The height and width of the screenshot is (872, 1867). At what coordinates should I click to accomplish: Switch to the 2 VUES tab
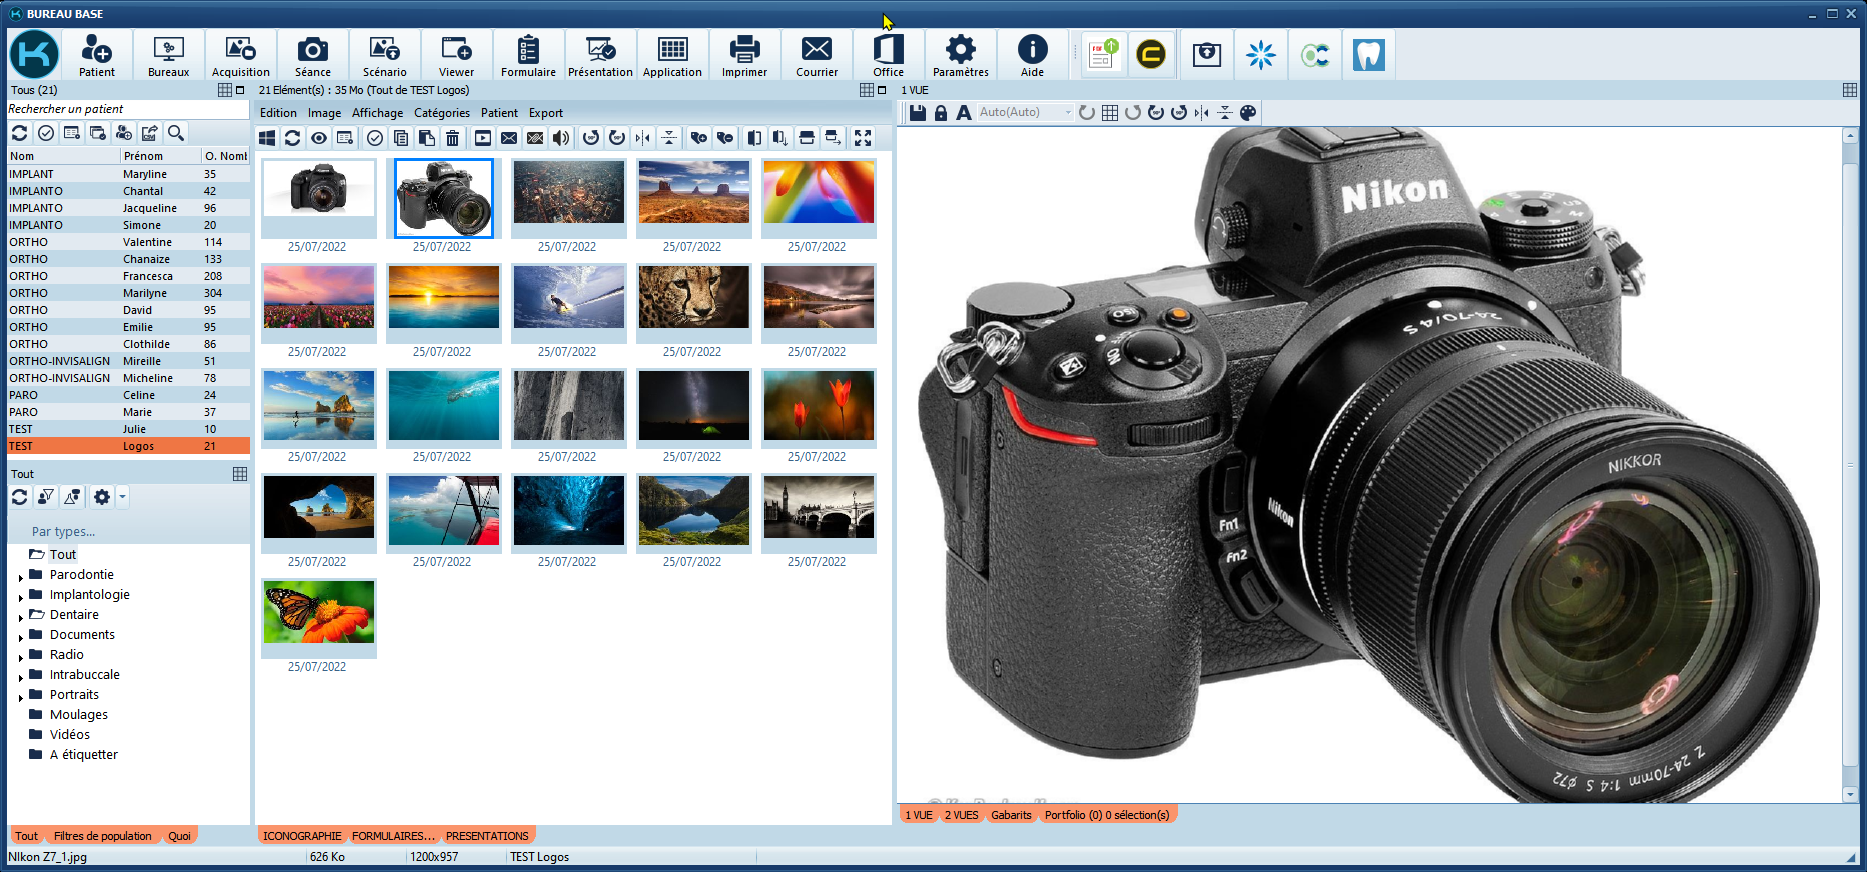961,815
